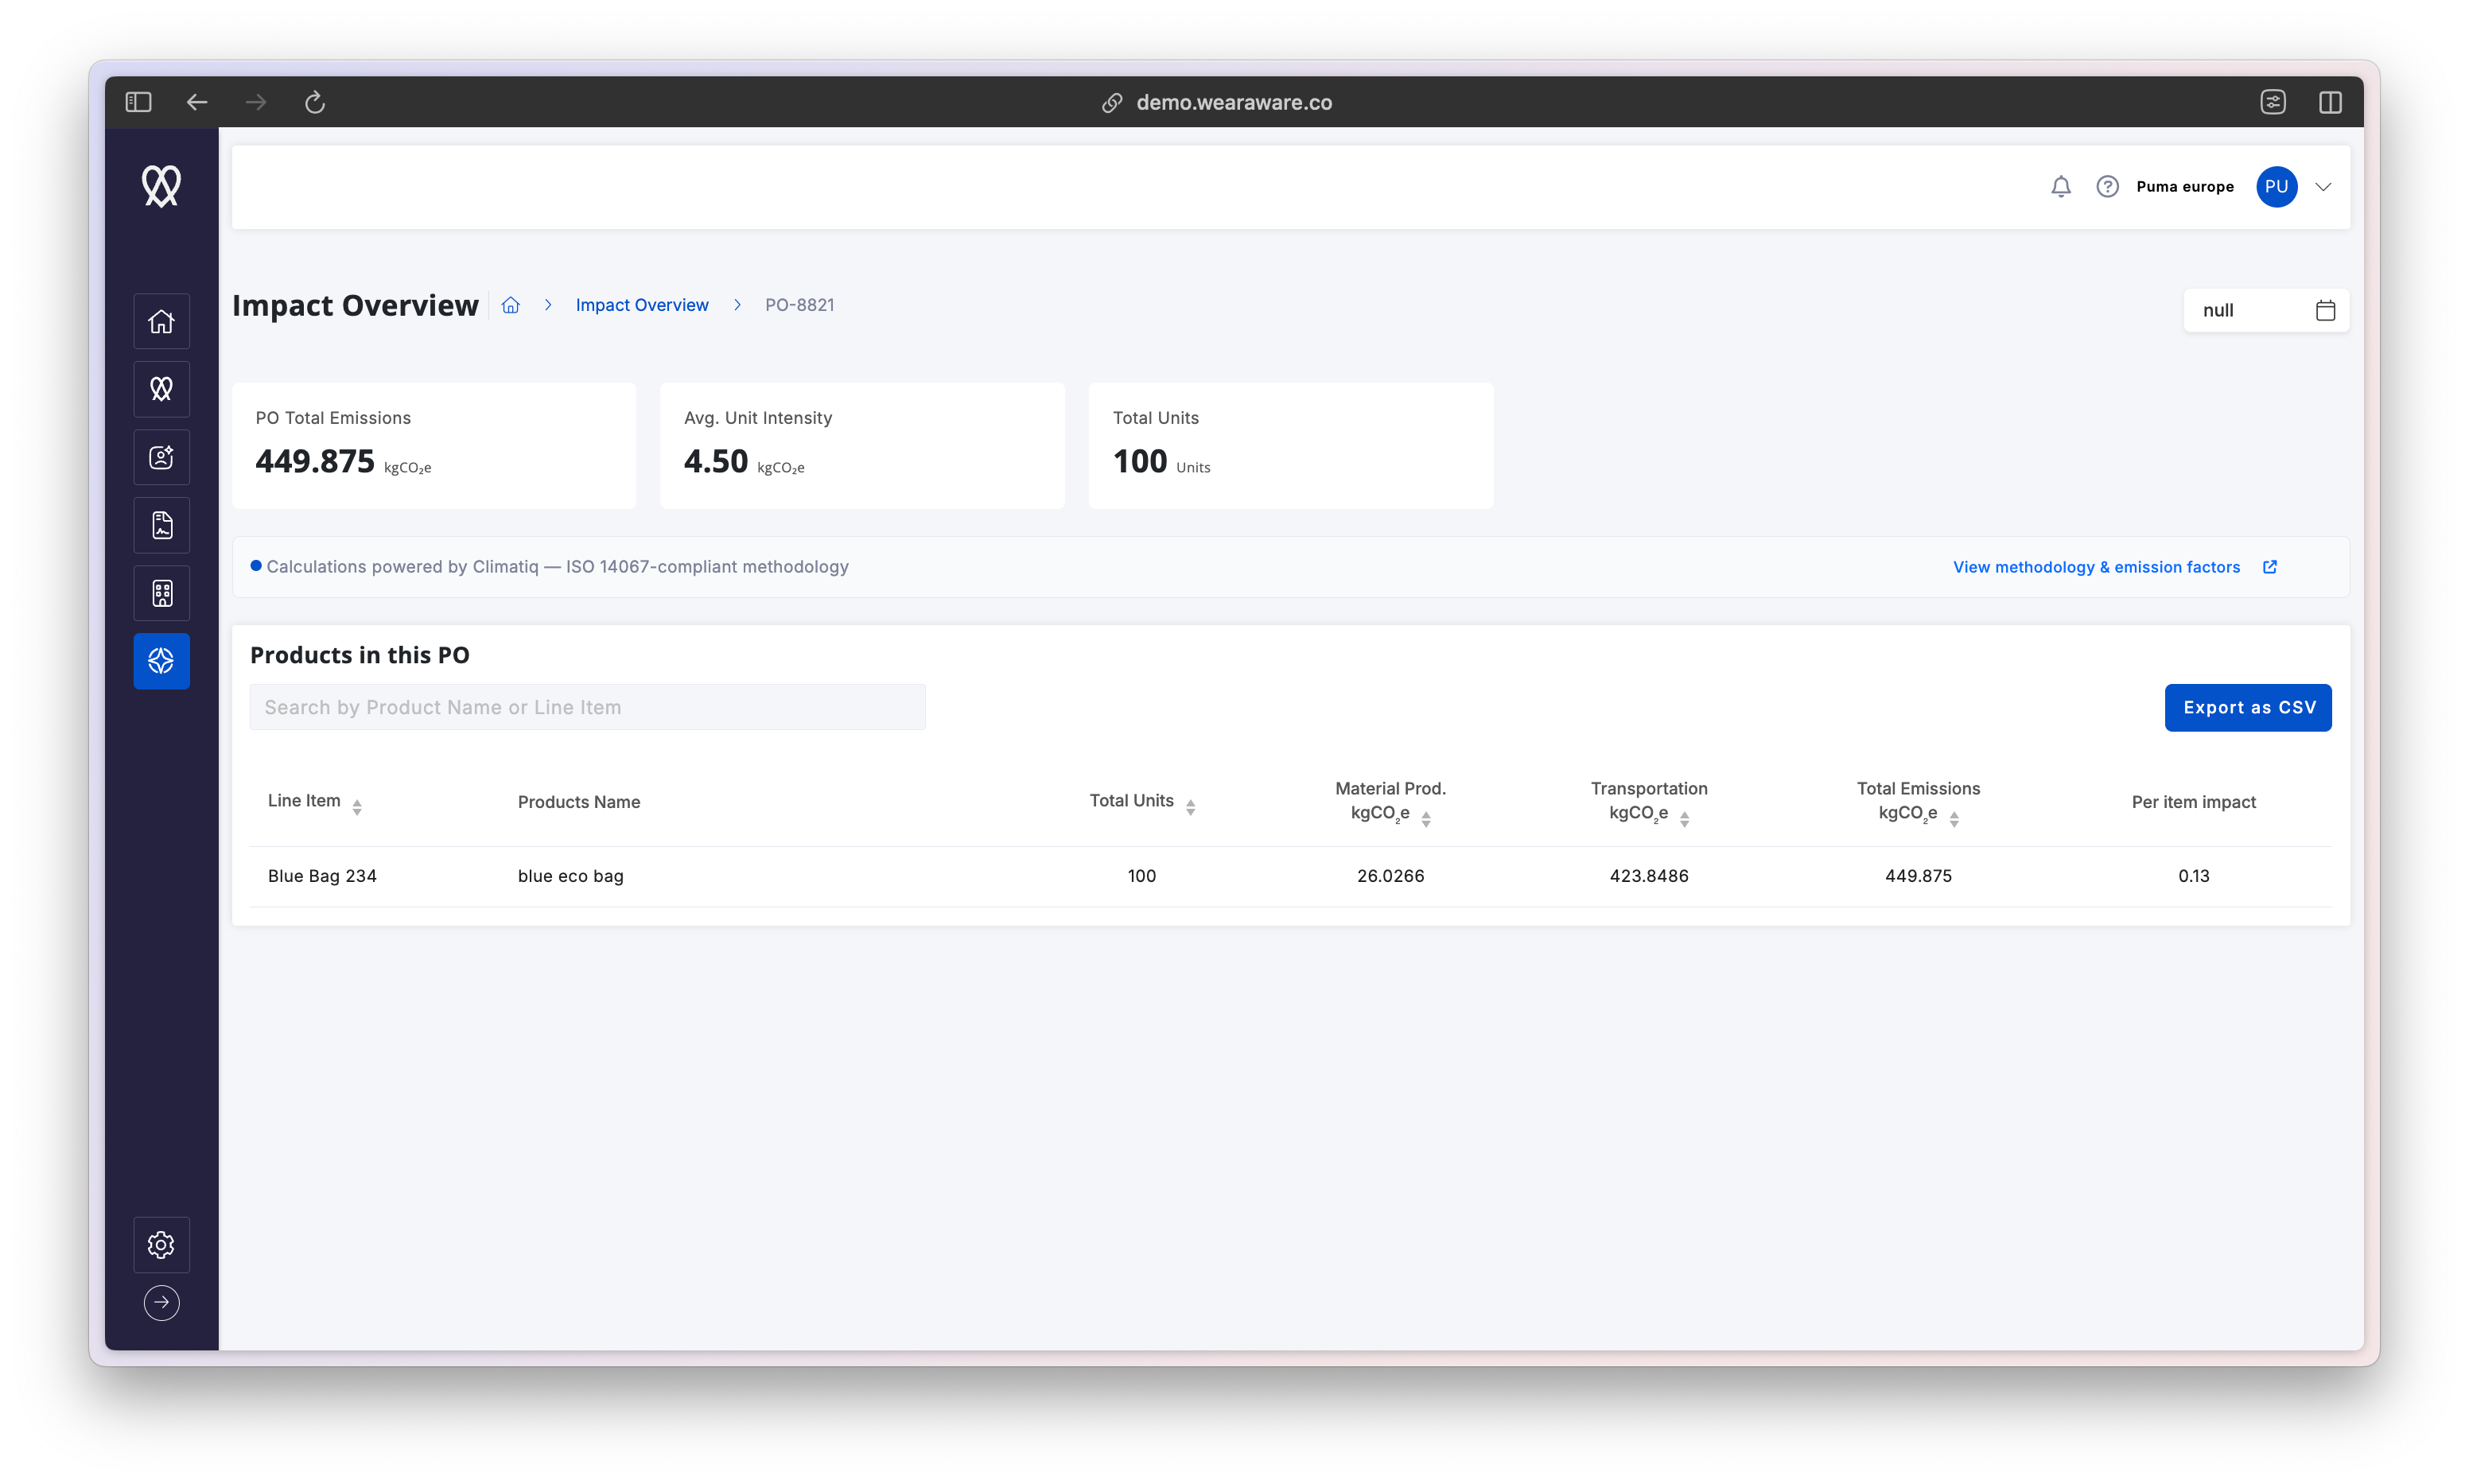Click the Products in this PO heading

click(x=359, y=655)
